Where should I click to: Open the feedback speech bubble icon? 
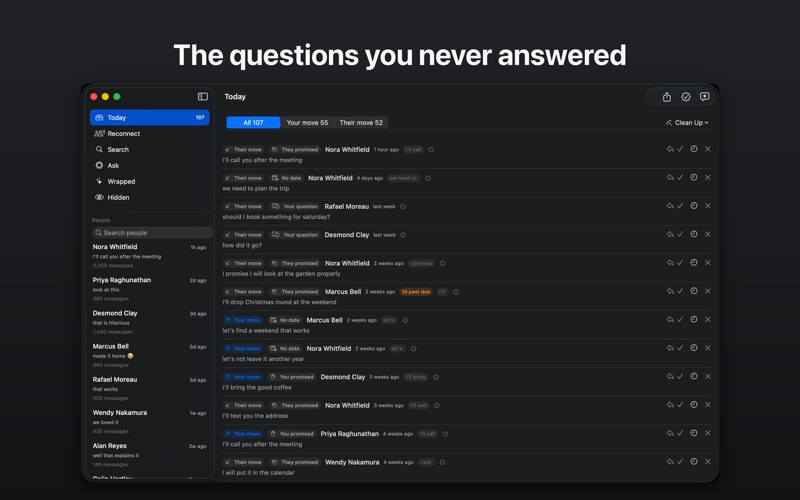(705, 97)
